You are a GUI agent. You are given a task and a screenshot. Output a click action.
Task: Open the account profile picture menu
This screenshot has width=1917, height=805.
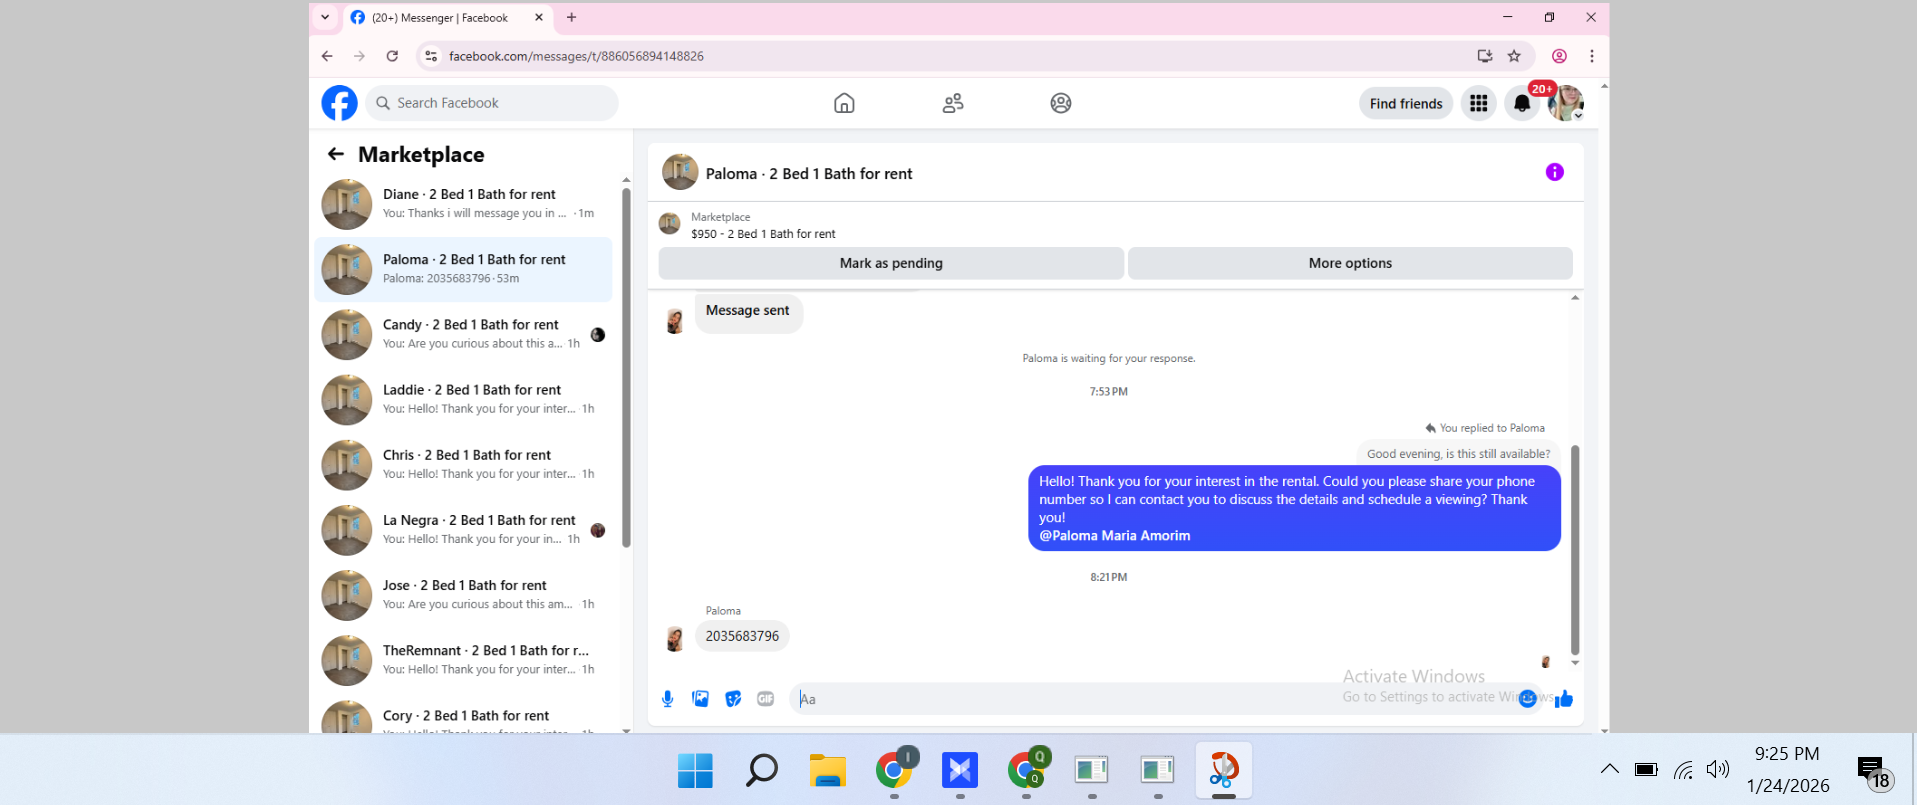[1565, 103]
